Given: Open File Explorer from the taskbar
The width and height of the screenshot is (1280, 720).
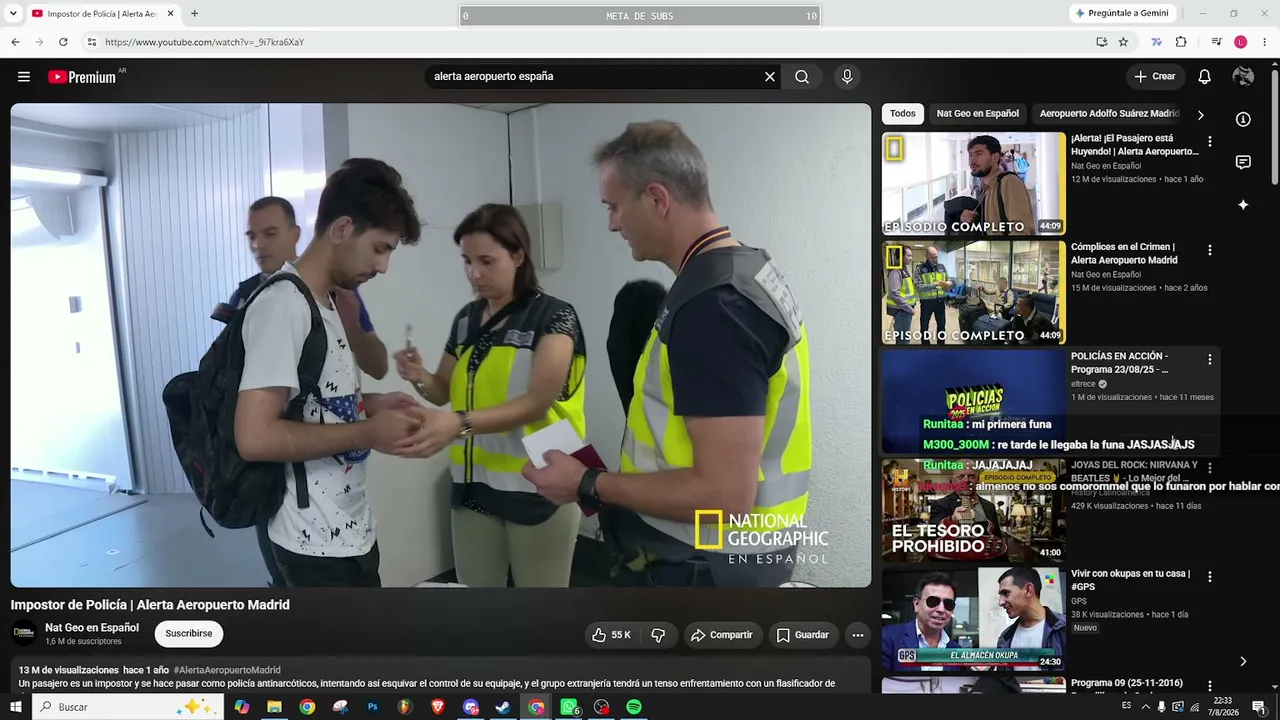Looking at the screenshot, I should [274, 707].
